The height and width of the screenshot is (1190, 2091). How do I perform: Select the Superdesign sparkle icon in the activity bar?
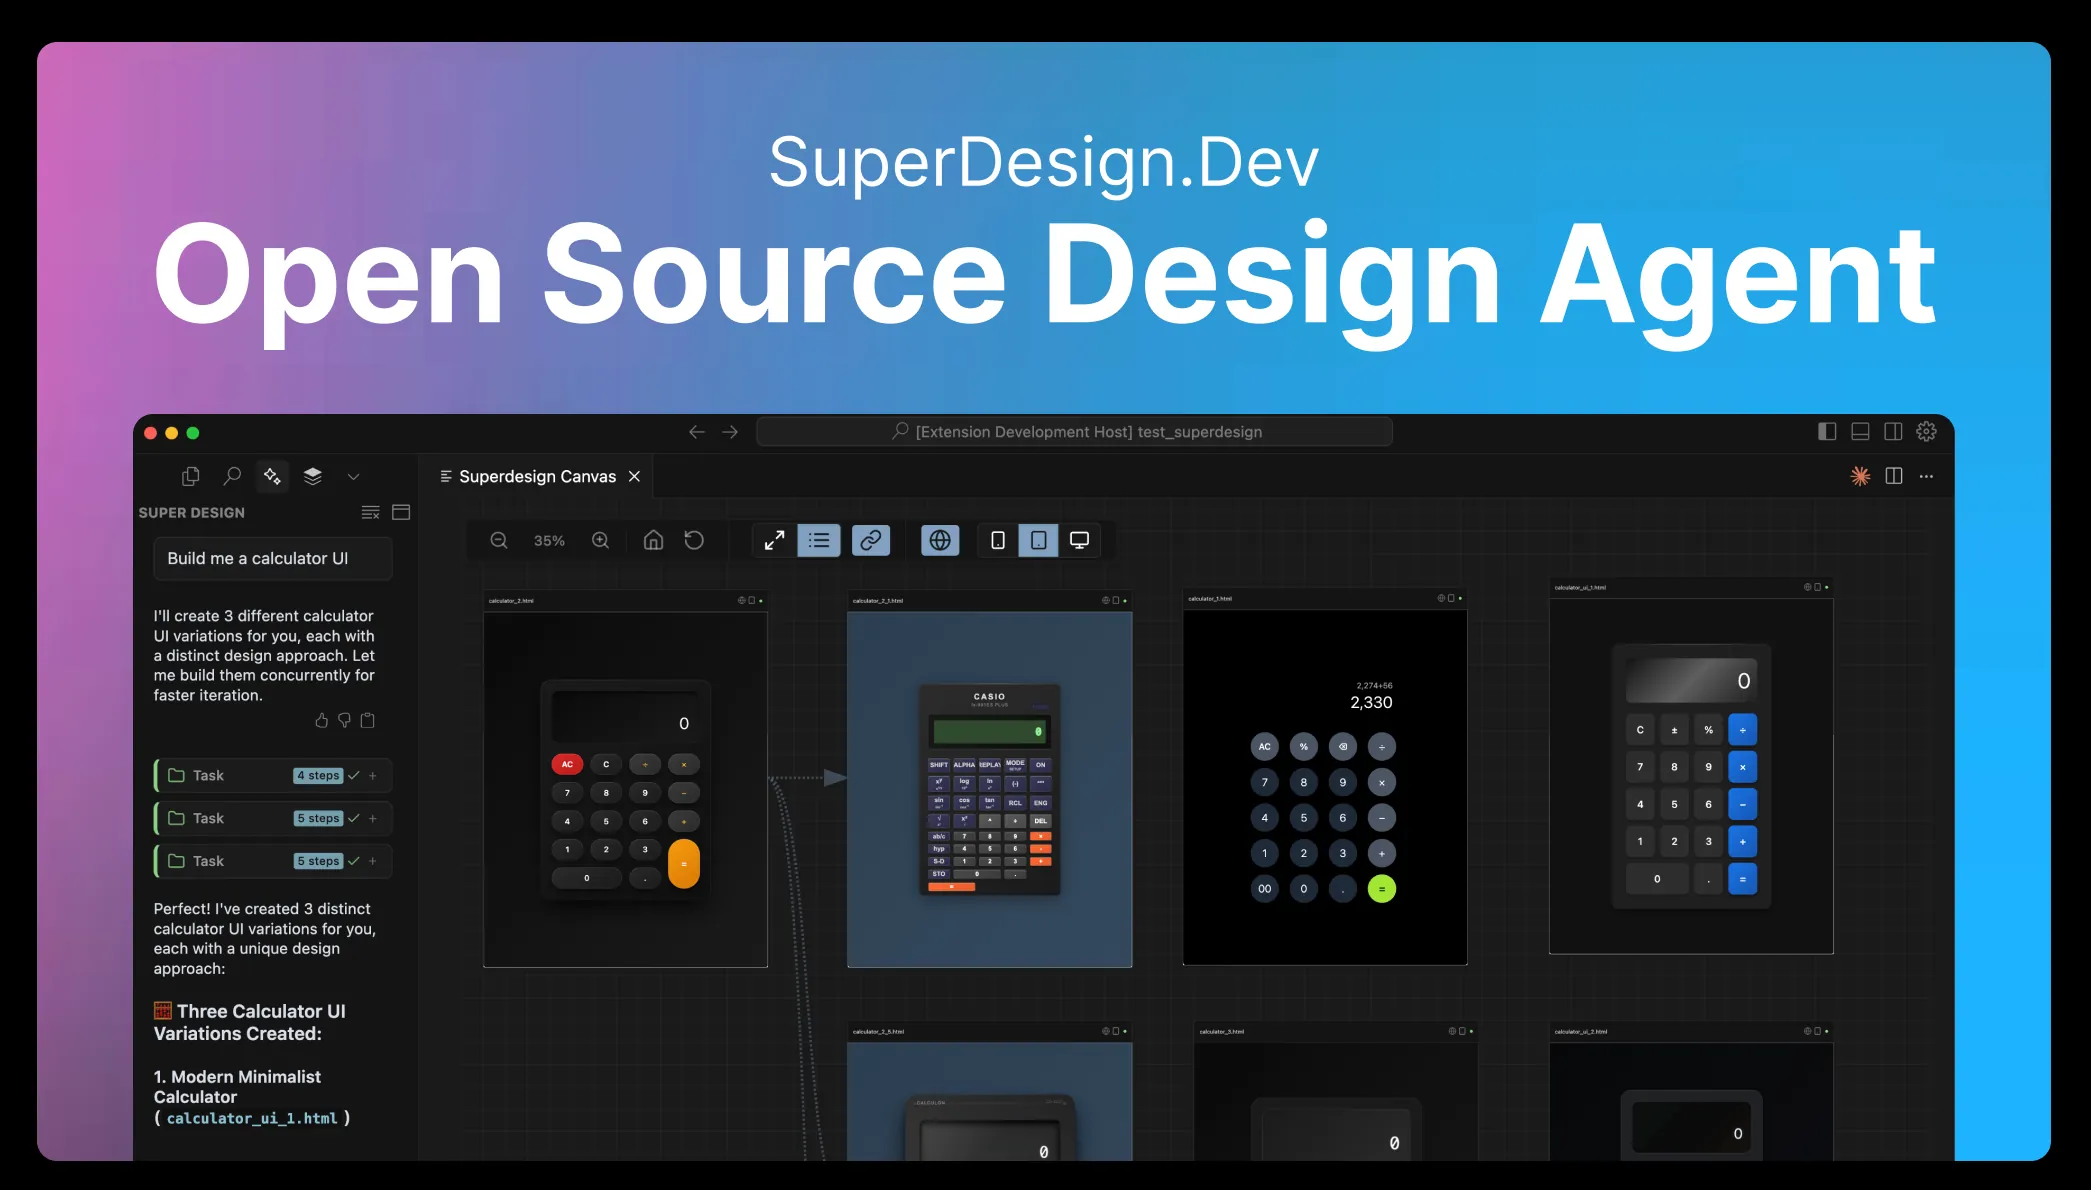pos(272,476)
